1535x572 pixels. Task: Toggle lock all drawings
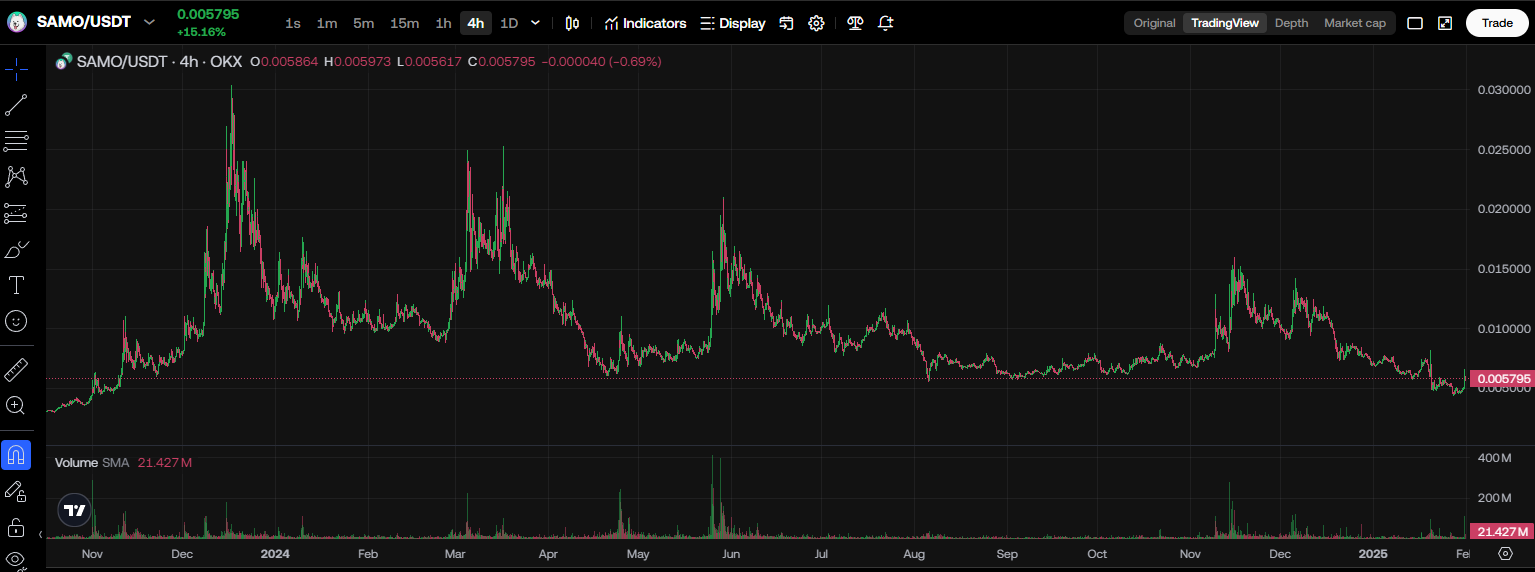point(16,526)
